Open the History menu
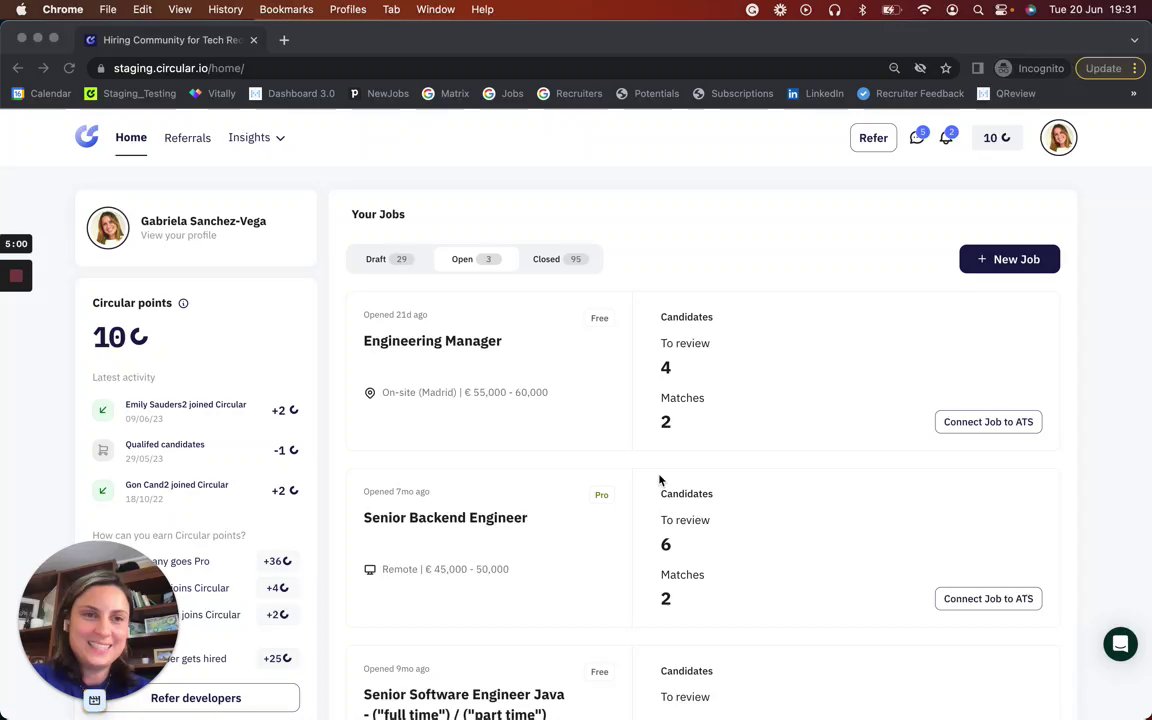1152x720 pixels. coord(225,10)
